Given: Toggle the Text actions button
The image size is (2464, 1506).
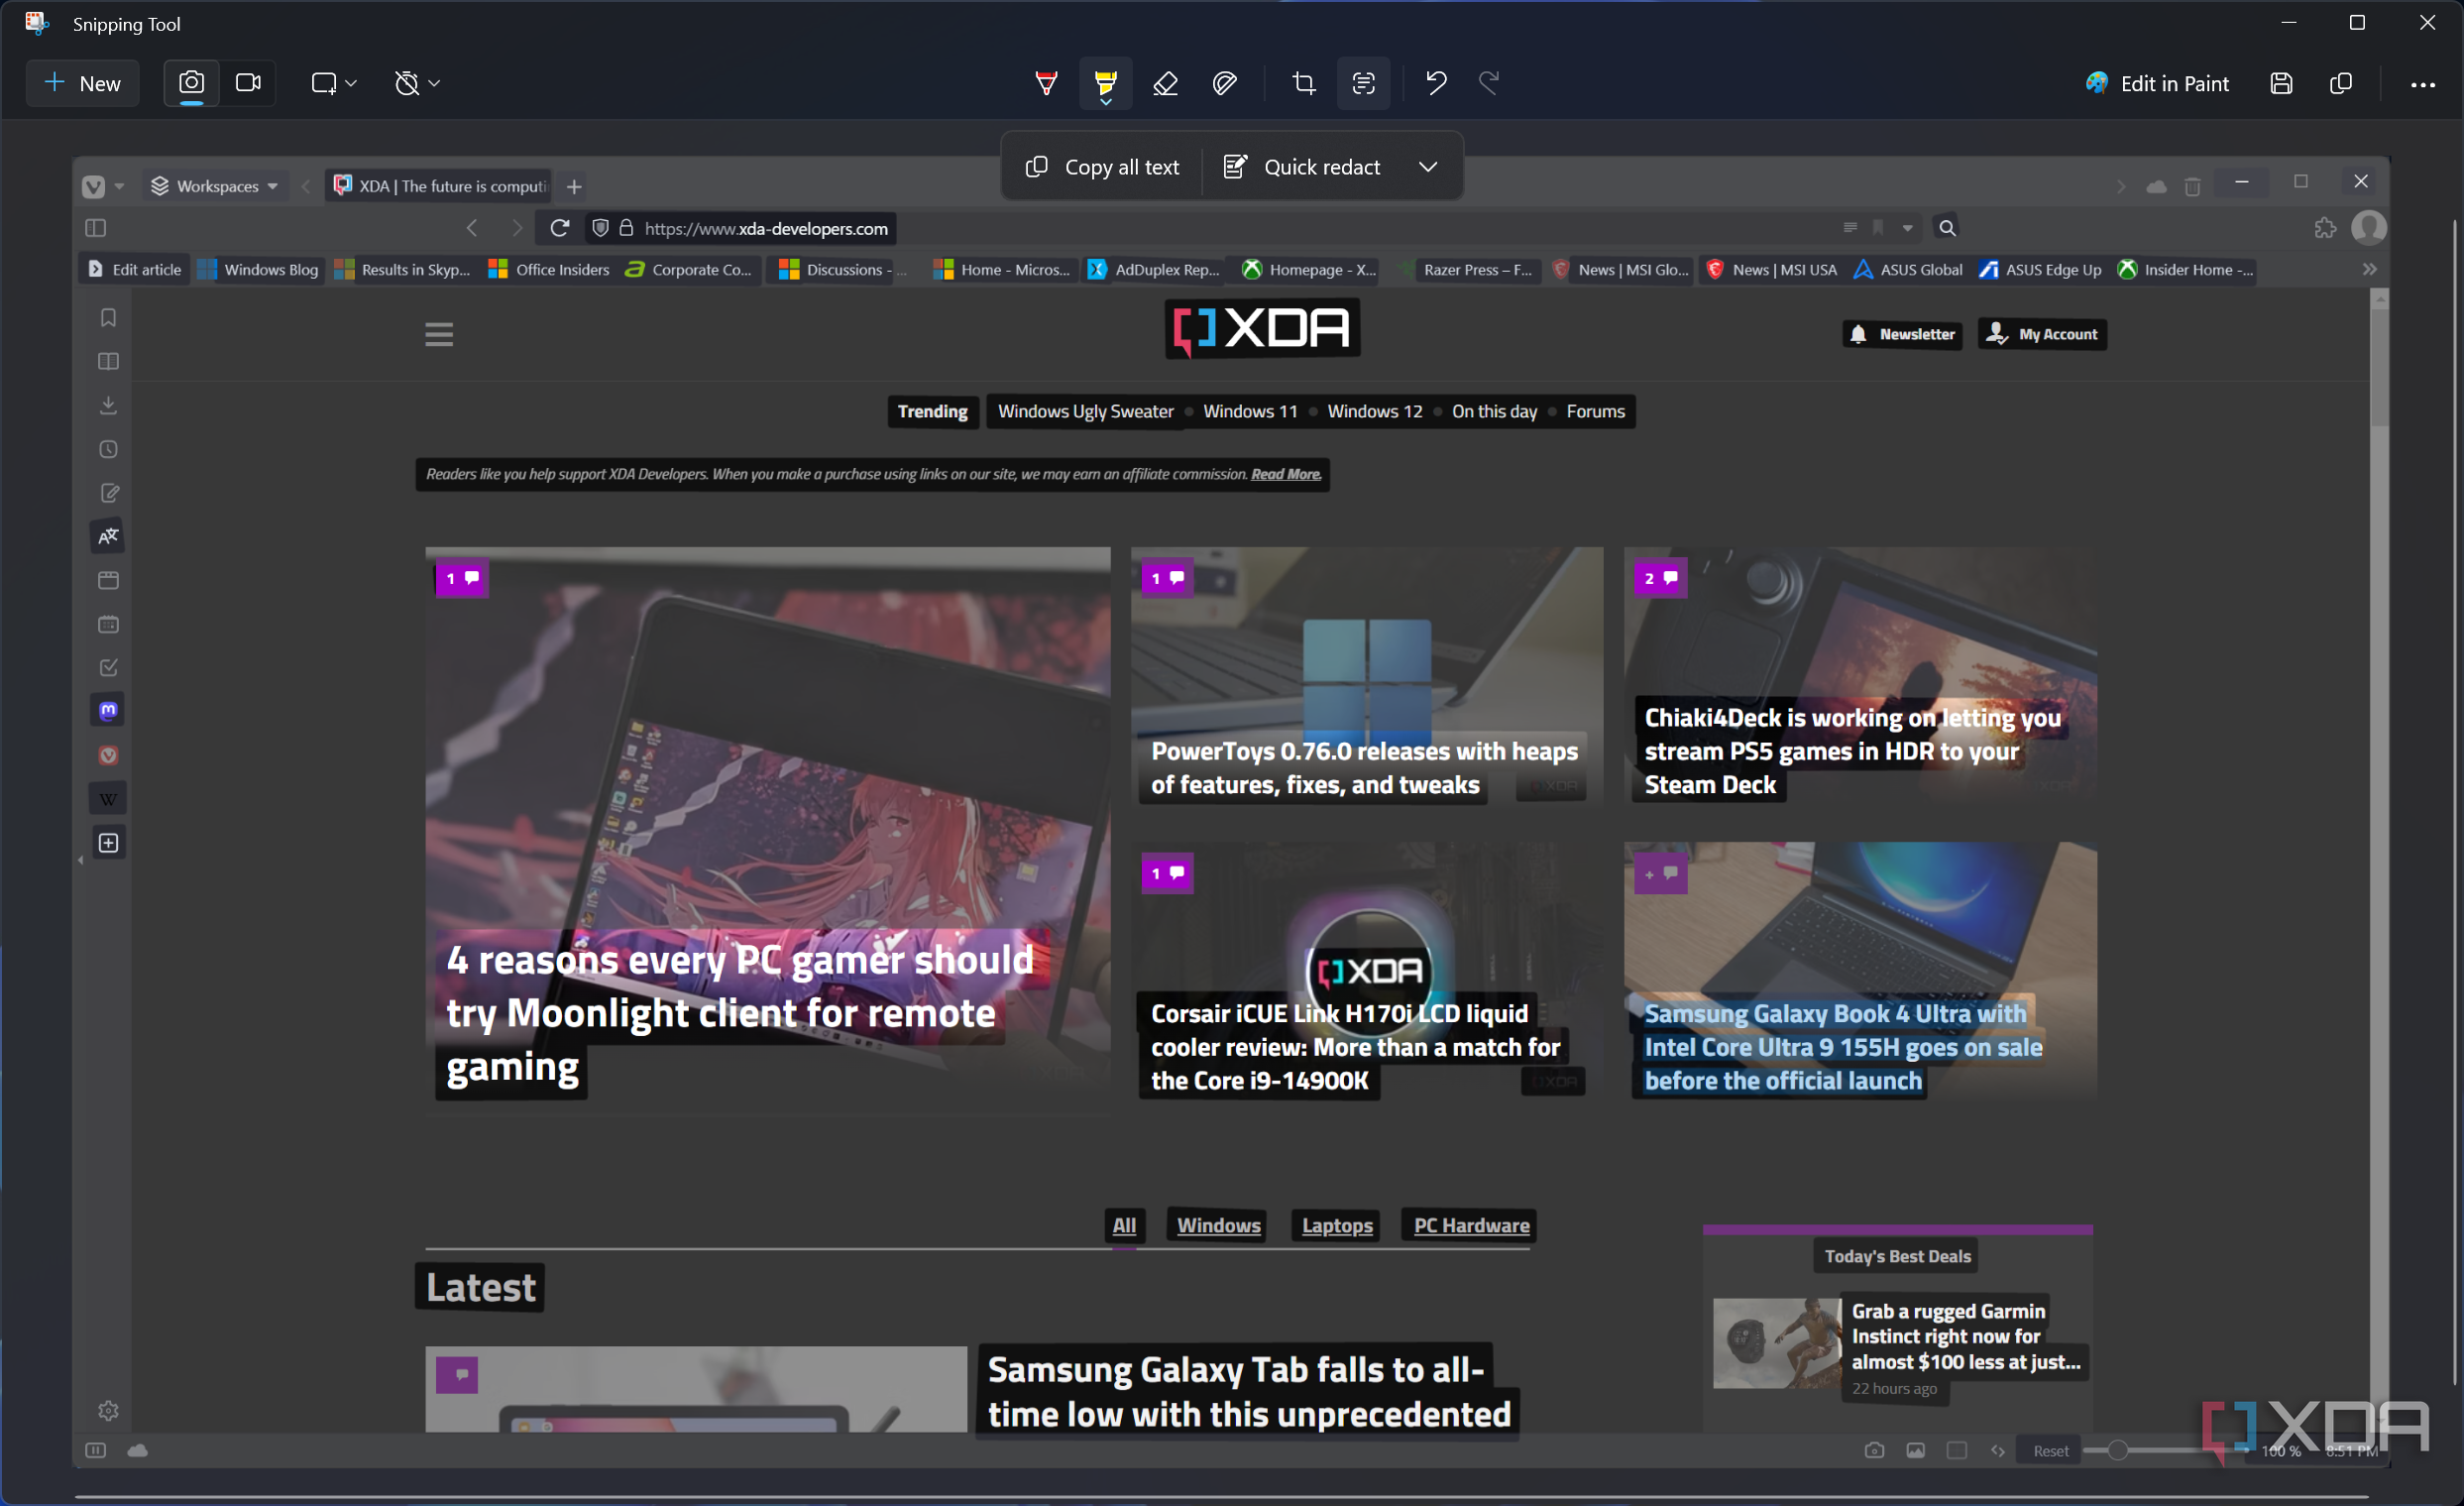Looking at the screenshot, I should coord(1363,83).
